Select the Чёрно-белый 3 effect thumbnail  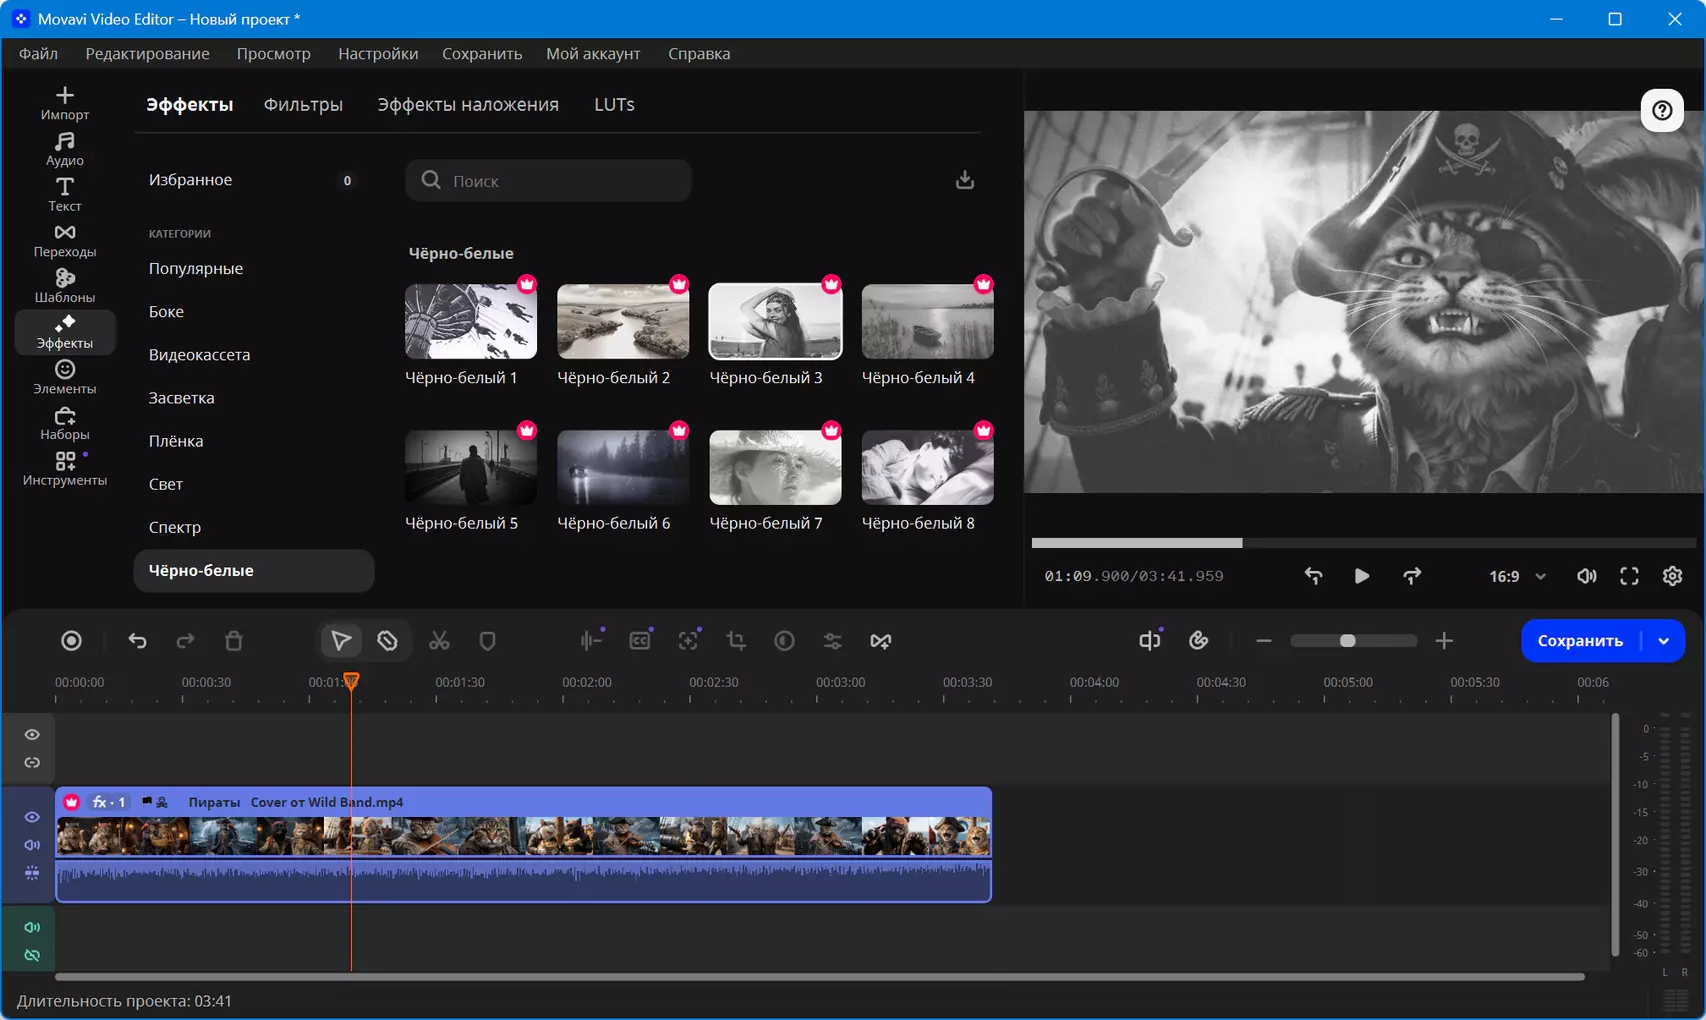pyautogui.click(x=775, y=321)
